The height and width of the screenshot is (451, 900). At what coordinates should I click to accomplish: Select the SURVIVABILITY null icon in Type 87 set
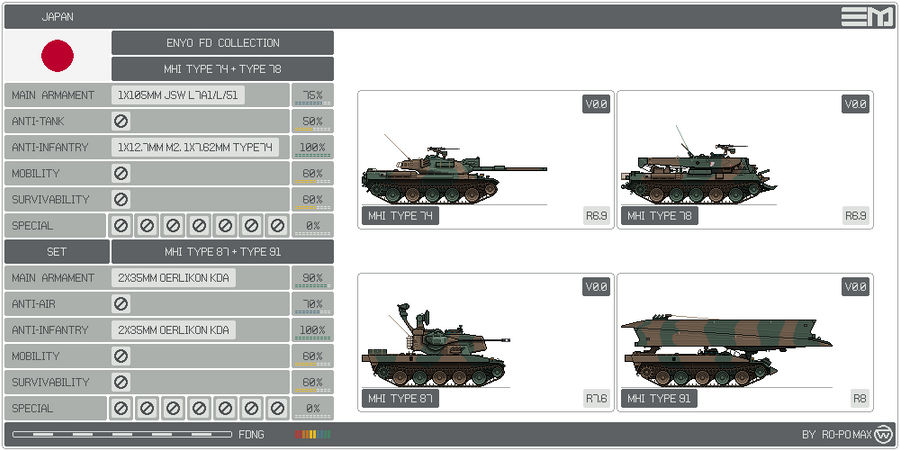click(x=121, y=382)
